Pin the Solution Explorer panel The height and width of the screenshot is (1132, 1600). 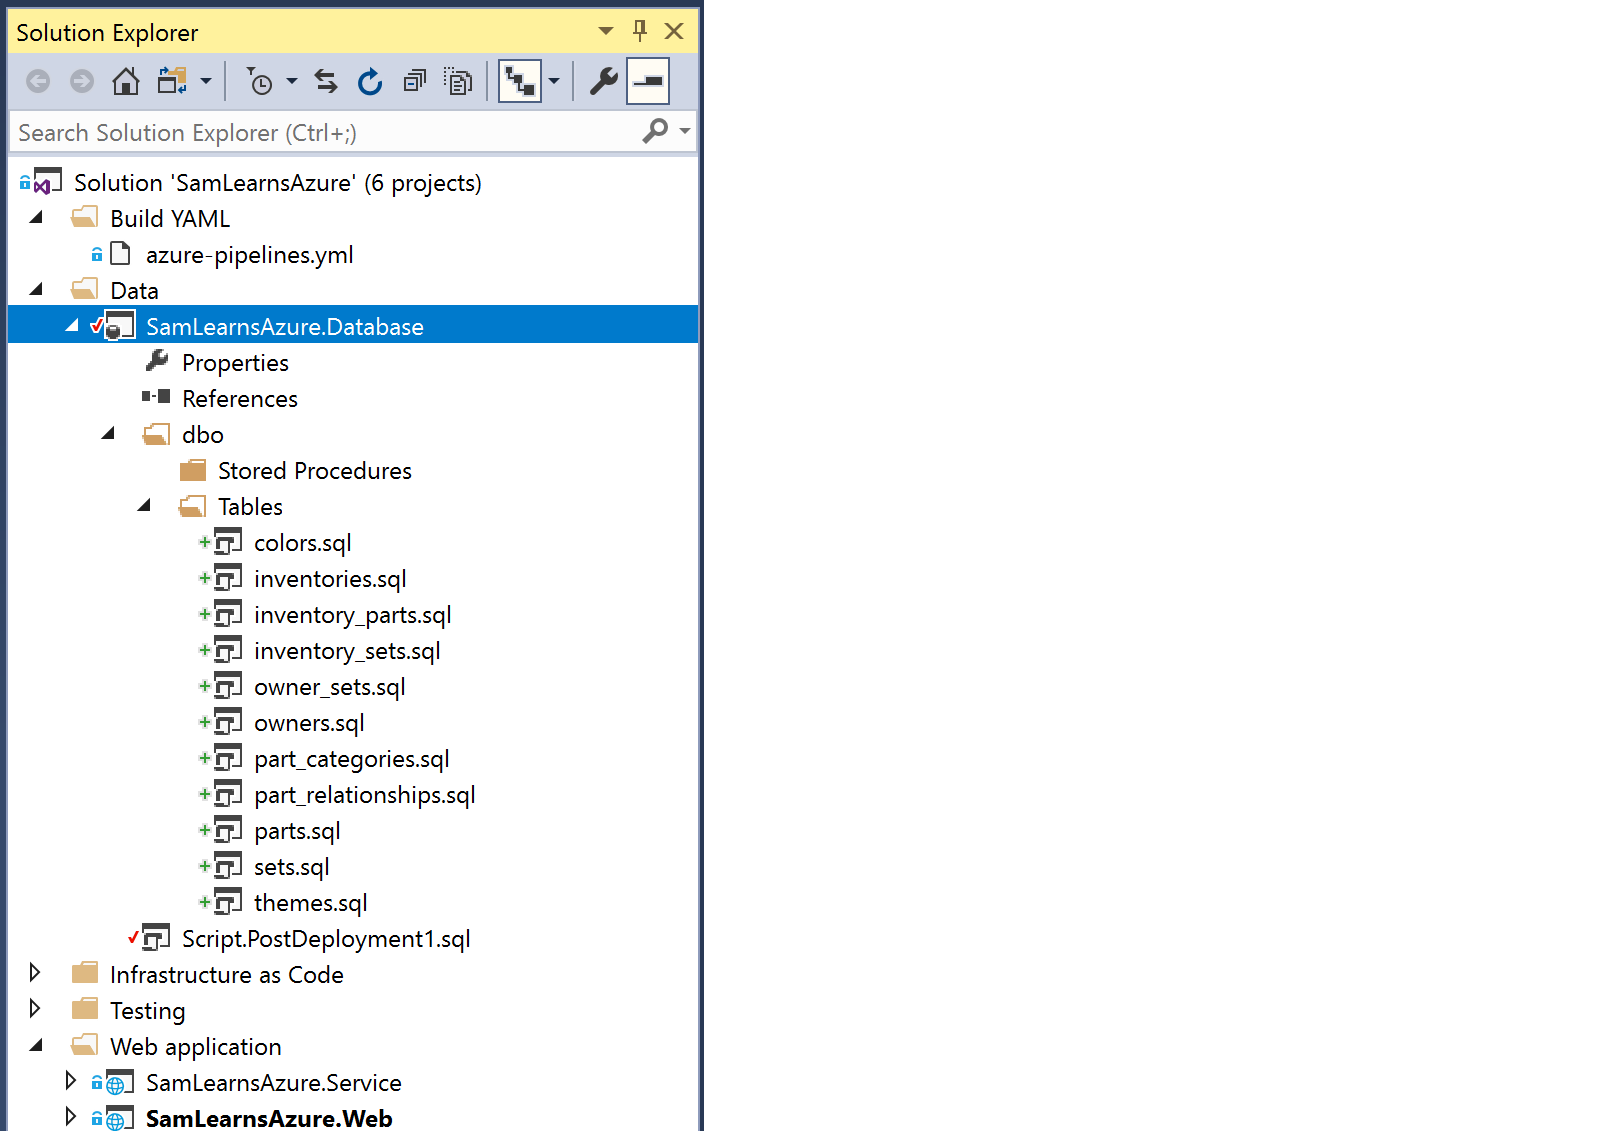click(640, 31)
